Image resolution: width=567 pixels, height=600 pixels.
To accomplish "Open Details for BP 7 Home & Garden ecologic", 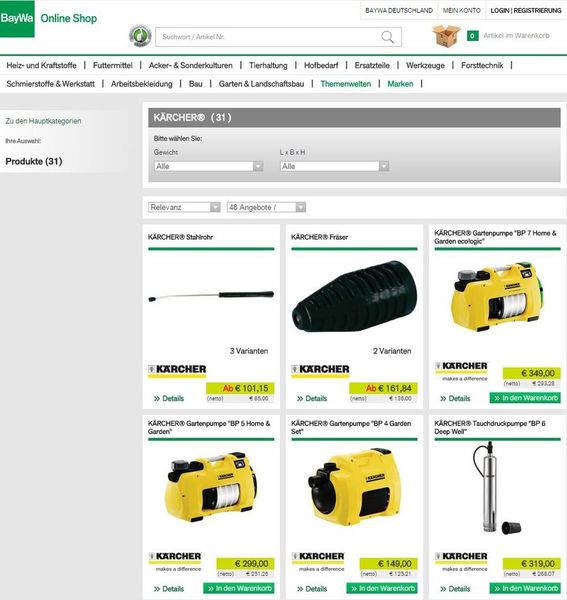I will click(x=455, y=398).
